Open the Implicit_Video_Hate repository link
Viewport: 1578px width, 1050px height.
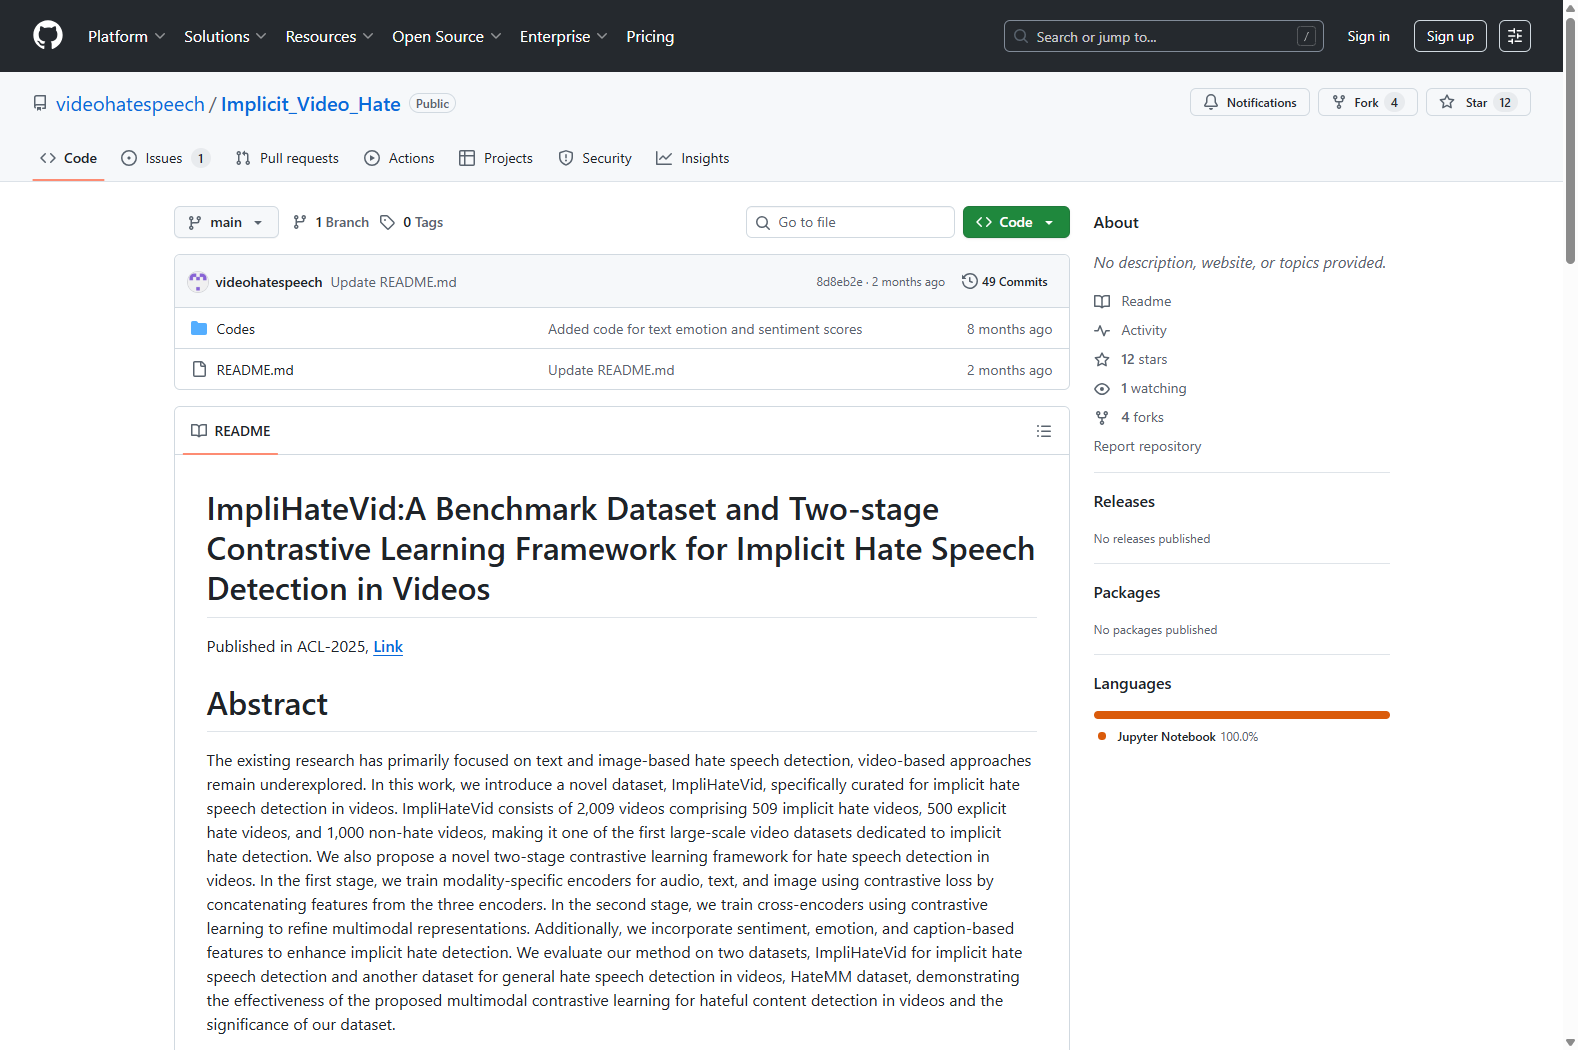point(311,104)
